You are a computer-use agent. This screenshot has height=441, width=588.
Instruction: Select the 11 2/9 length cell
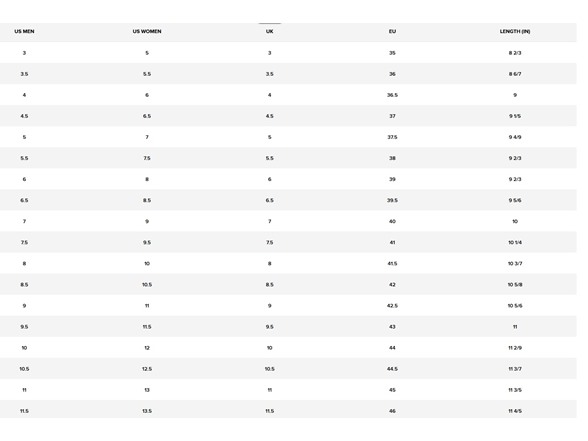(515, 348)
